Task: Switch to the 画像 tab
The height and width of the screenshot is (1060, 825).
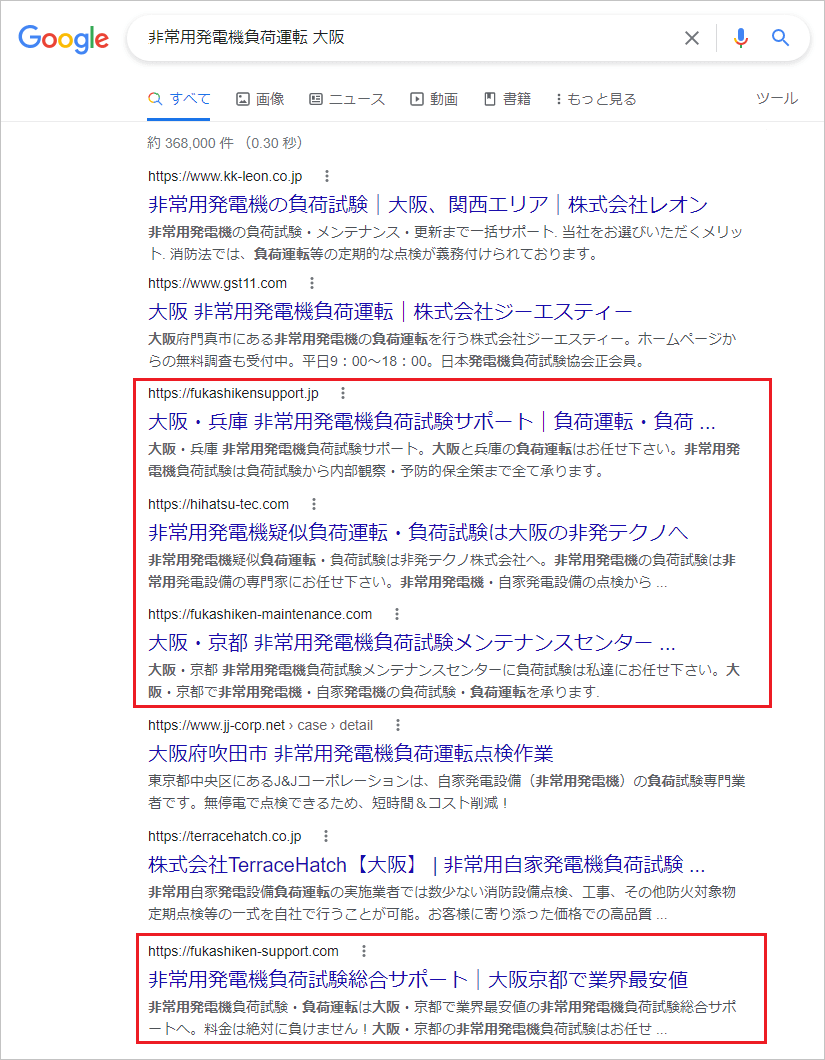Action: click(260, 99)
